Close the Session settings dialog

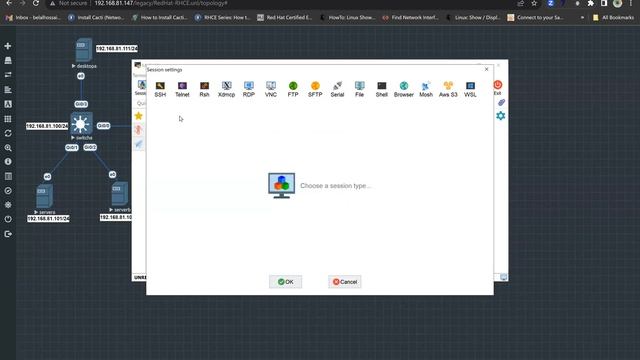point(486,69)
